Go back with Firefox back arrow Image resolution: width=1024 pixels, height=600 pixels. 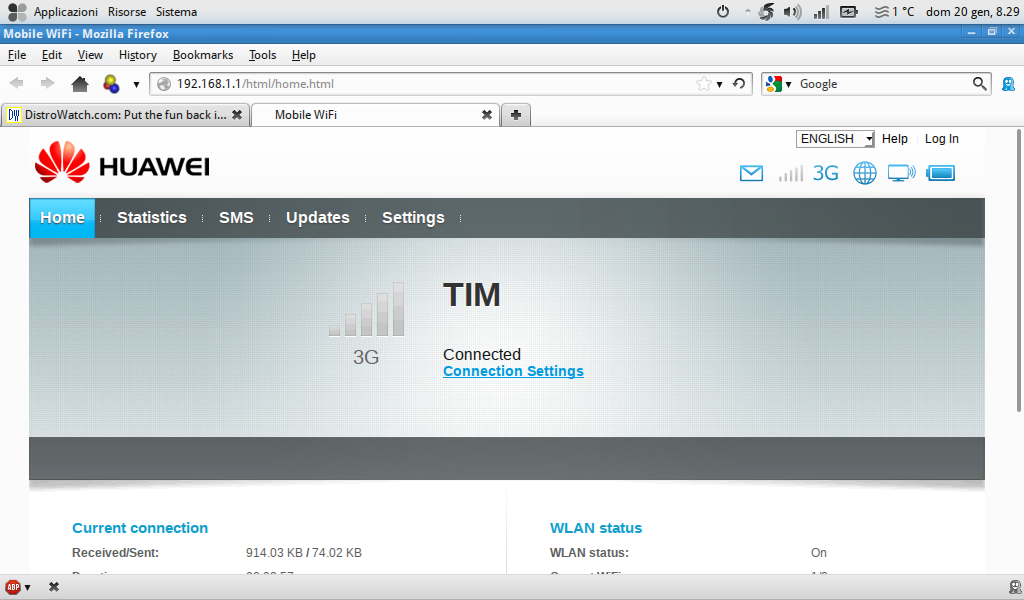click(x=16, y=84)
